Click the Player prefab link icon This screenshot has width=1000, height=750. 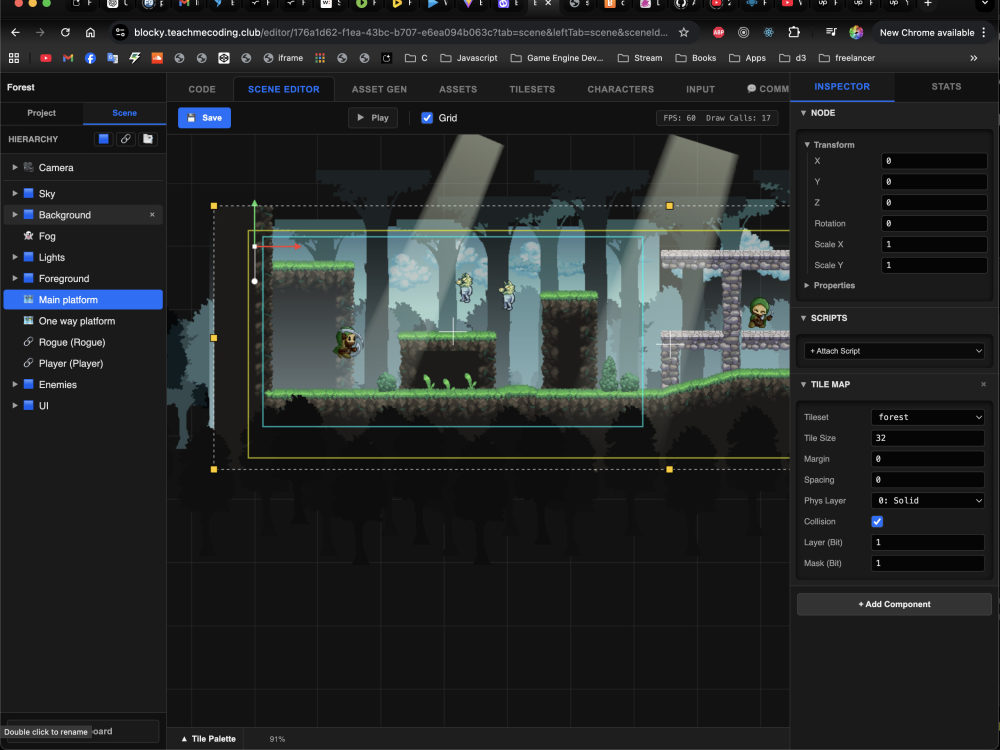point(29,363)
